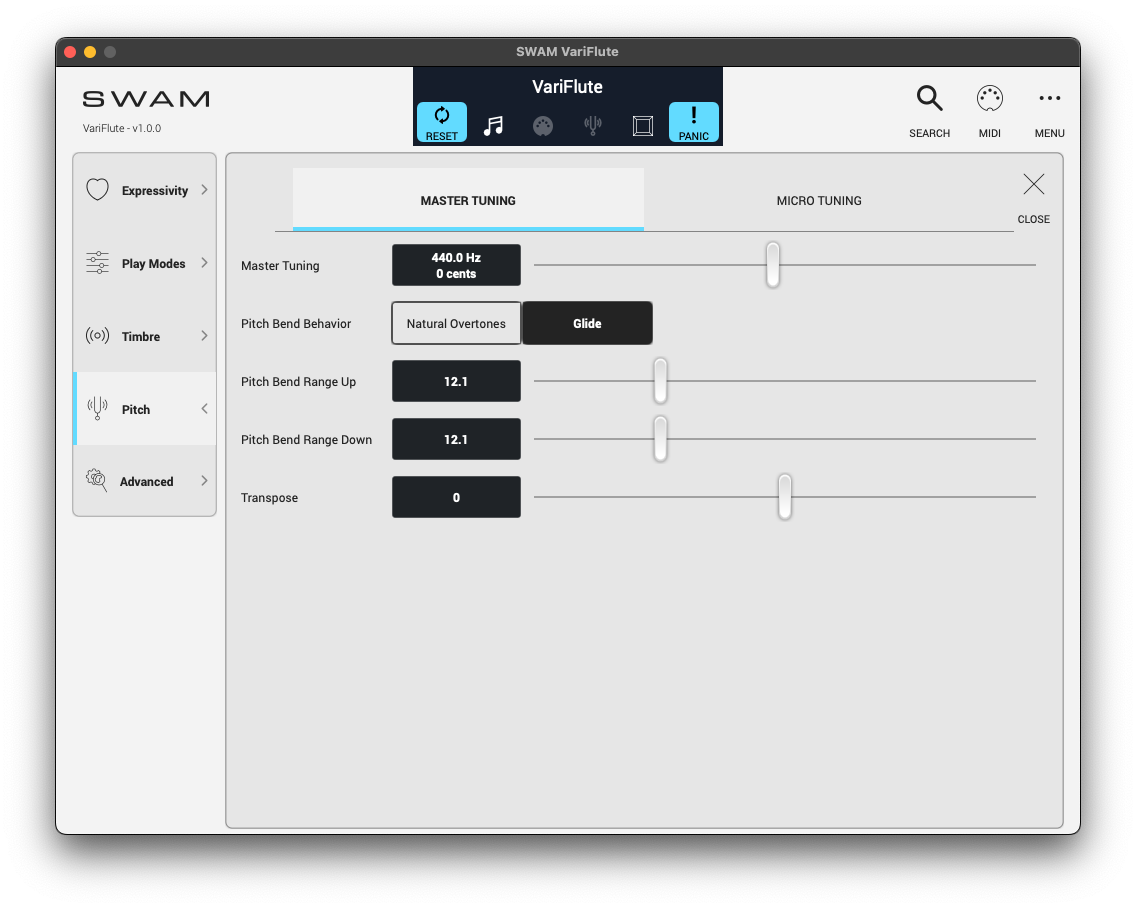Select the MASTER TUNING tab
Image resolution: width=1136 pixels, height=908 pixels.
468,200
